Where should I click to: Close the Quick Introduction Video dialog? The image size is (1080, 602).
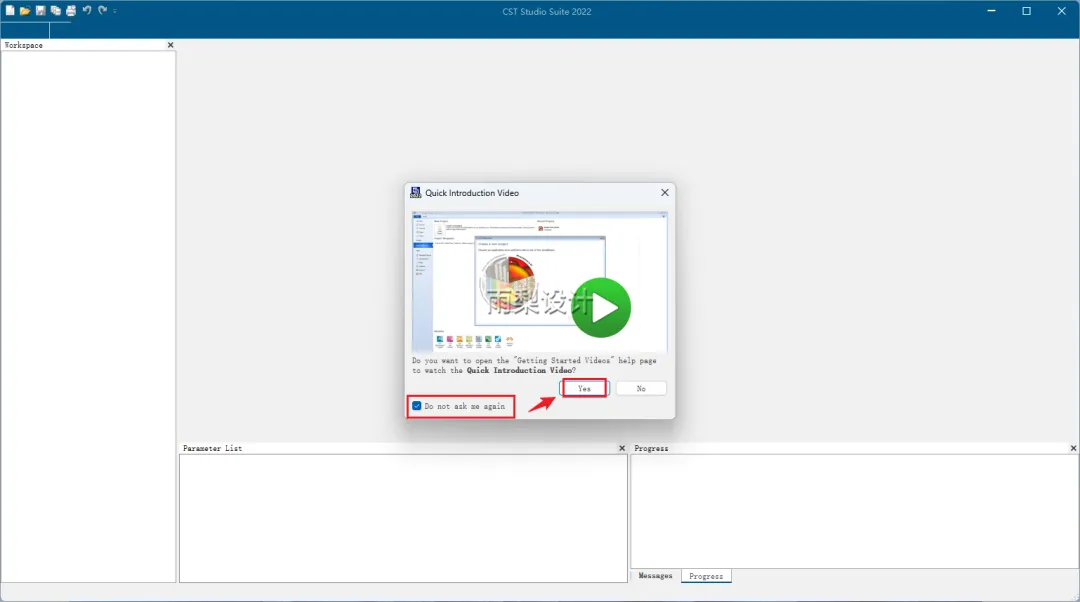[x=665, y=193]
